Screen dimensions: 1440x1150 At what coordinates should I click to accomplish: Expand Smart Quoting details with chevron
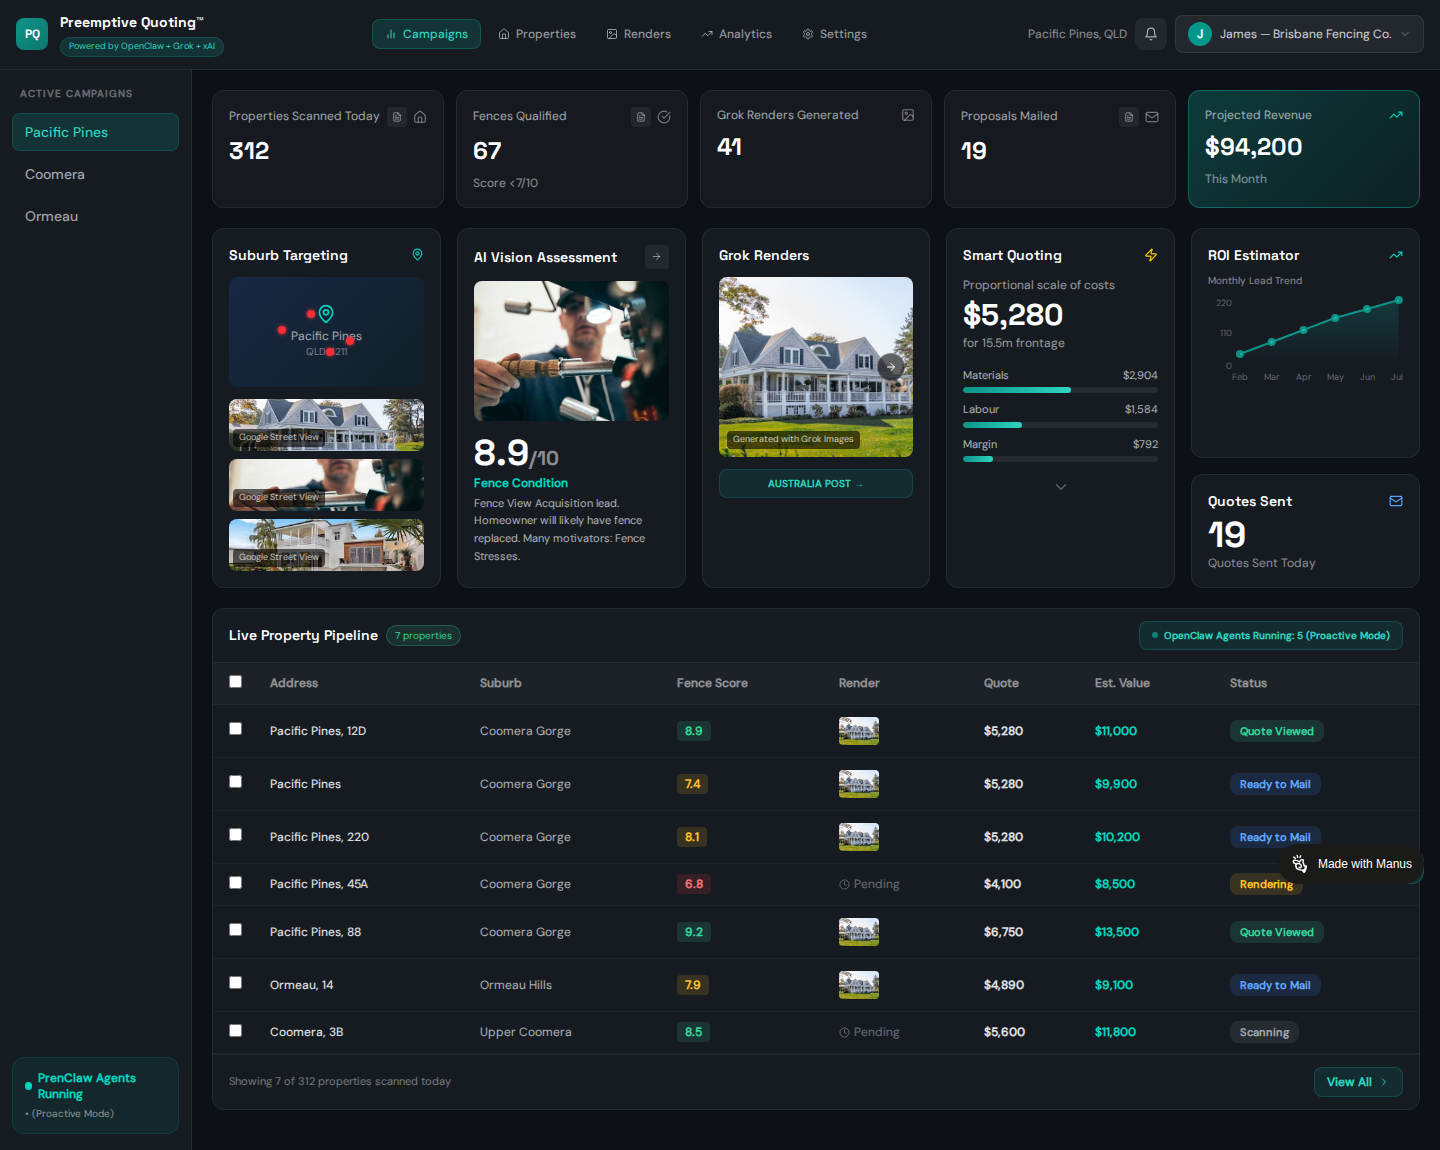[x=1061, y=487]
